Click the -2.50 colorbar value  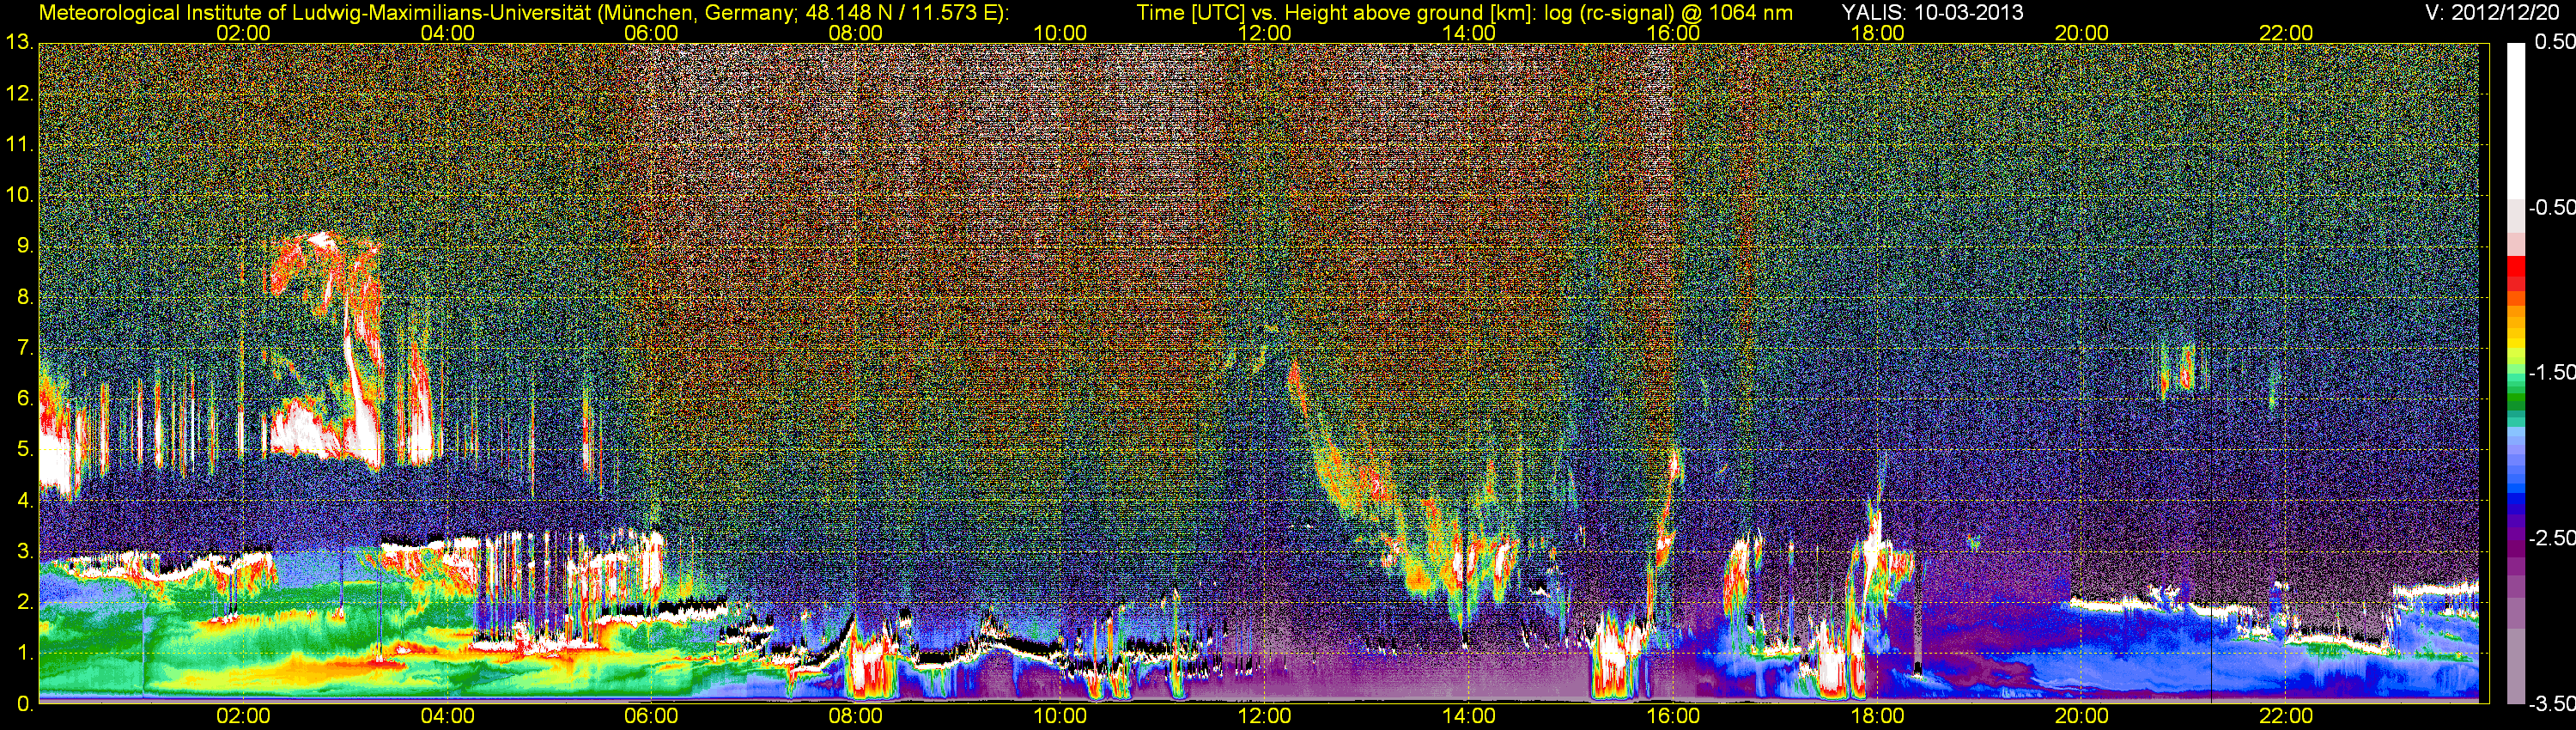tap(2551, 538)
